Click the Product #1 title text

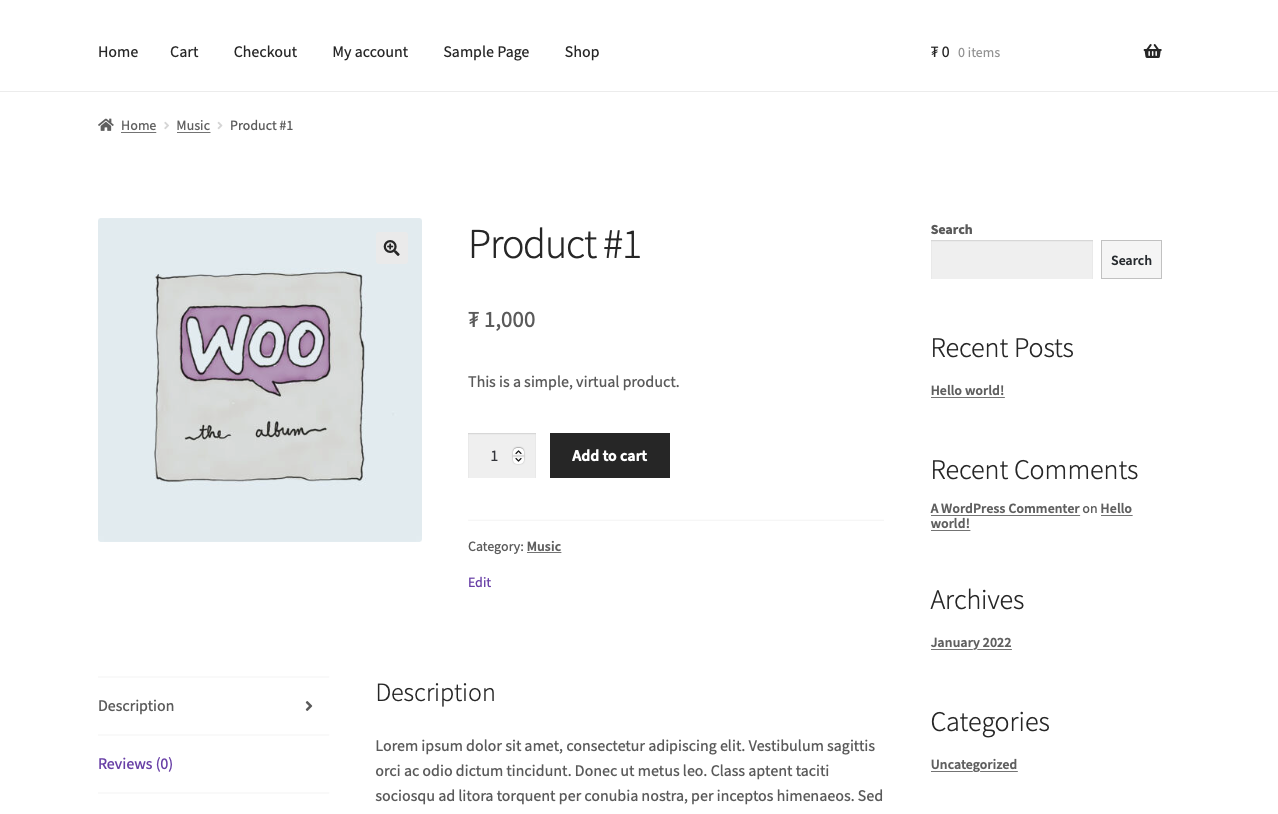[x=554, y=244]
